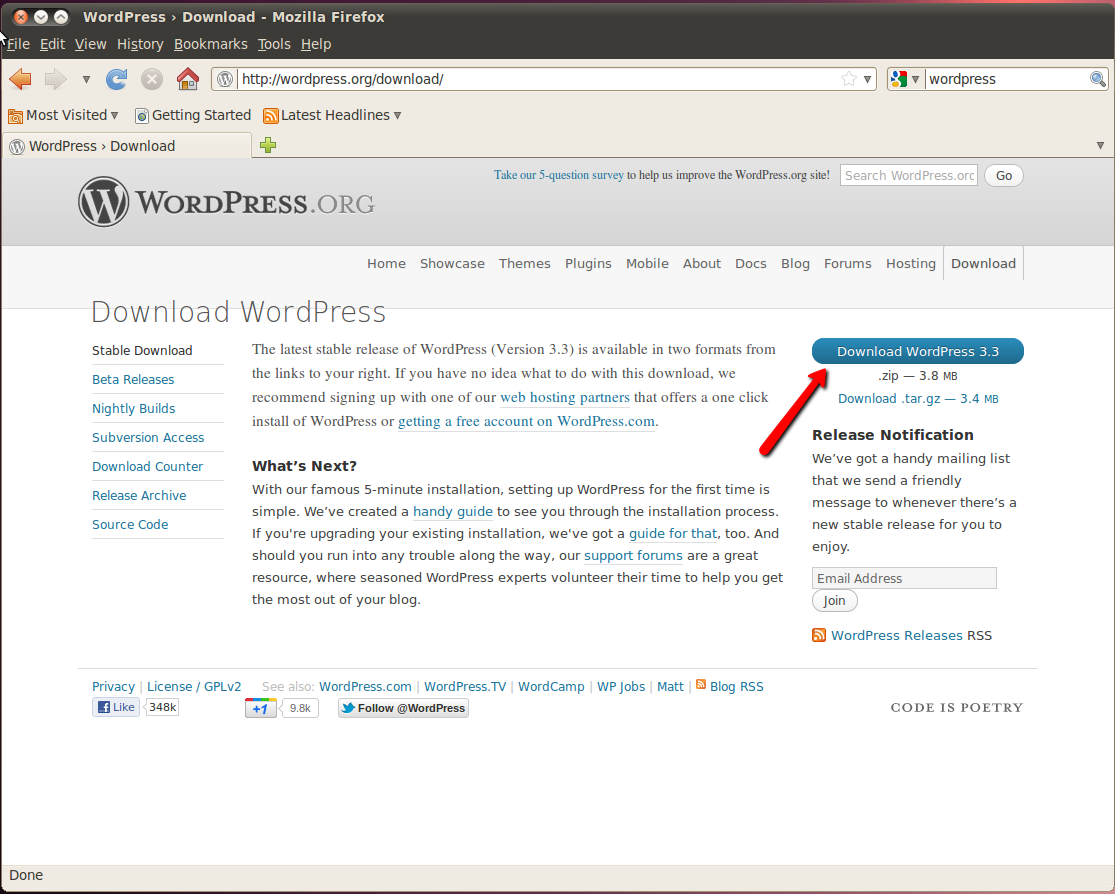Open the File menu
The height and width of the screenshot is (894, 1115).
18,44
